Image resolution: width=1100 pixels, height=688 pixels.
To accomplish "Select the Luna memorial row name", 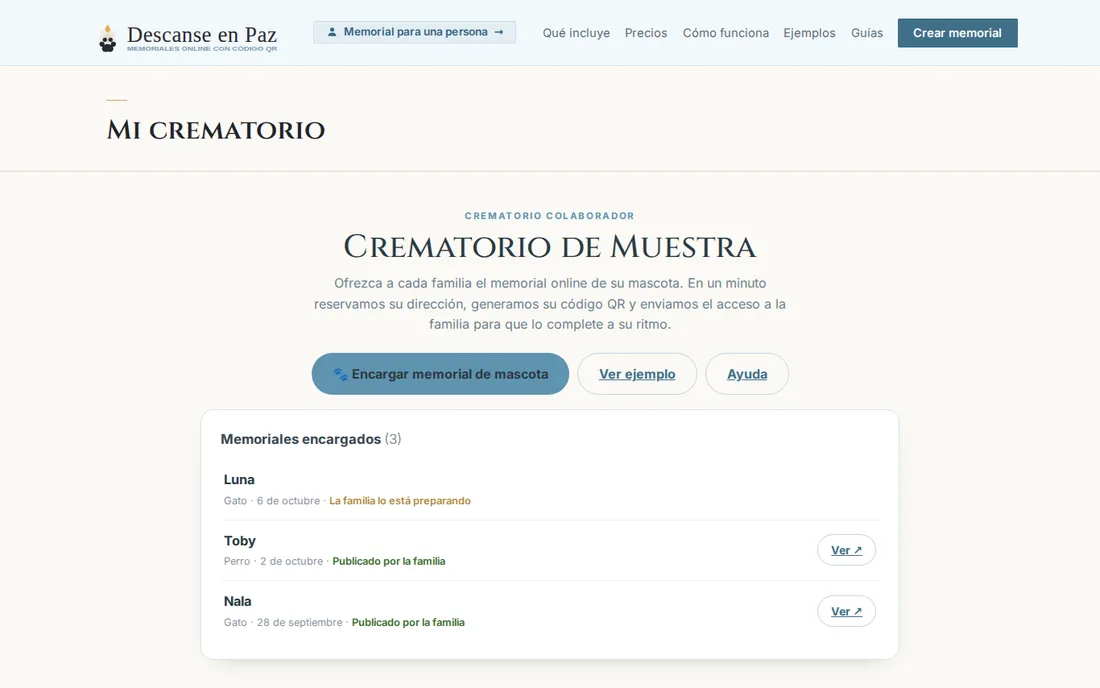I will (239, 480).
